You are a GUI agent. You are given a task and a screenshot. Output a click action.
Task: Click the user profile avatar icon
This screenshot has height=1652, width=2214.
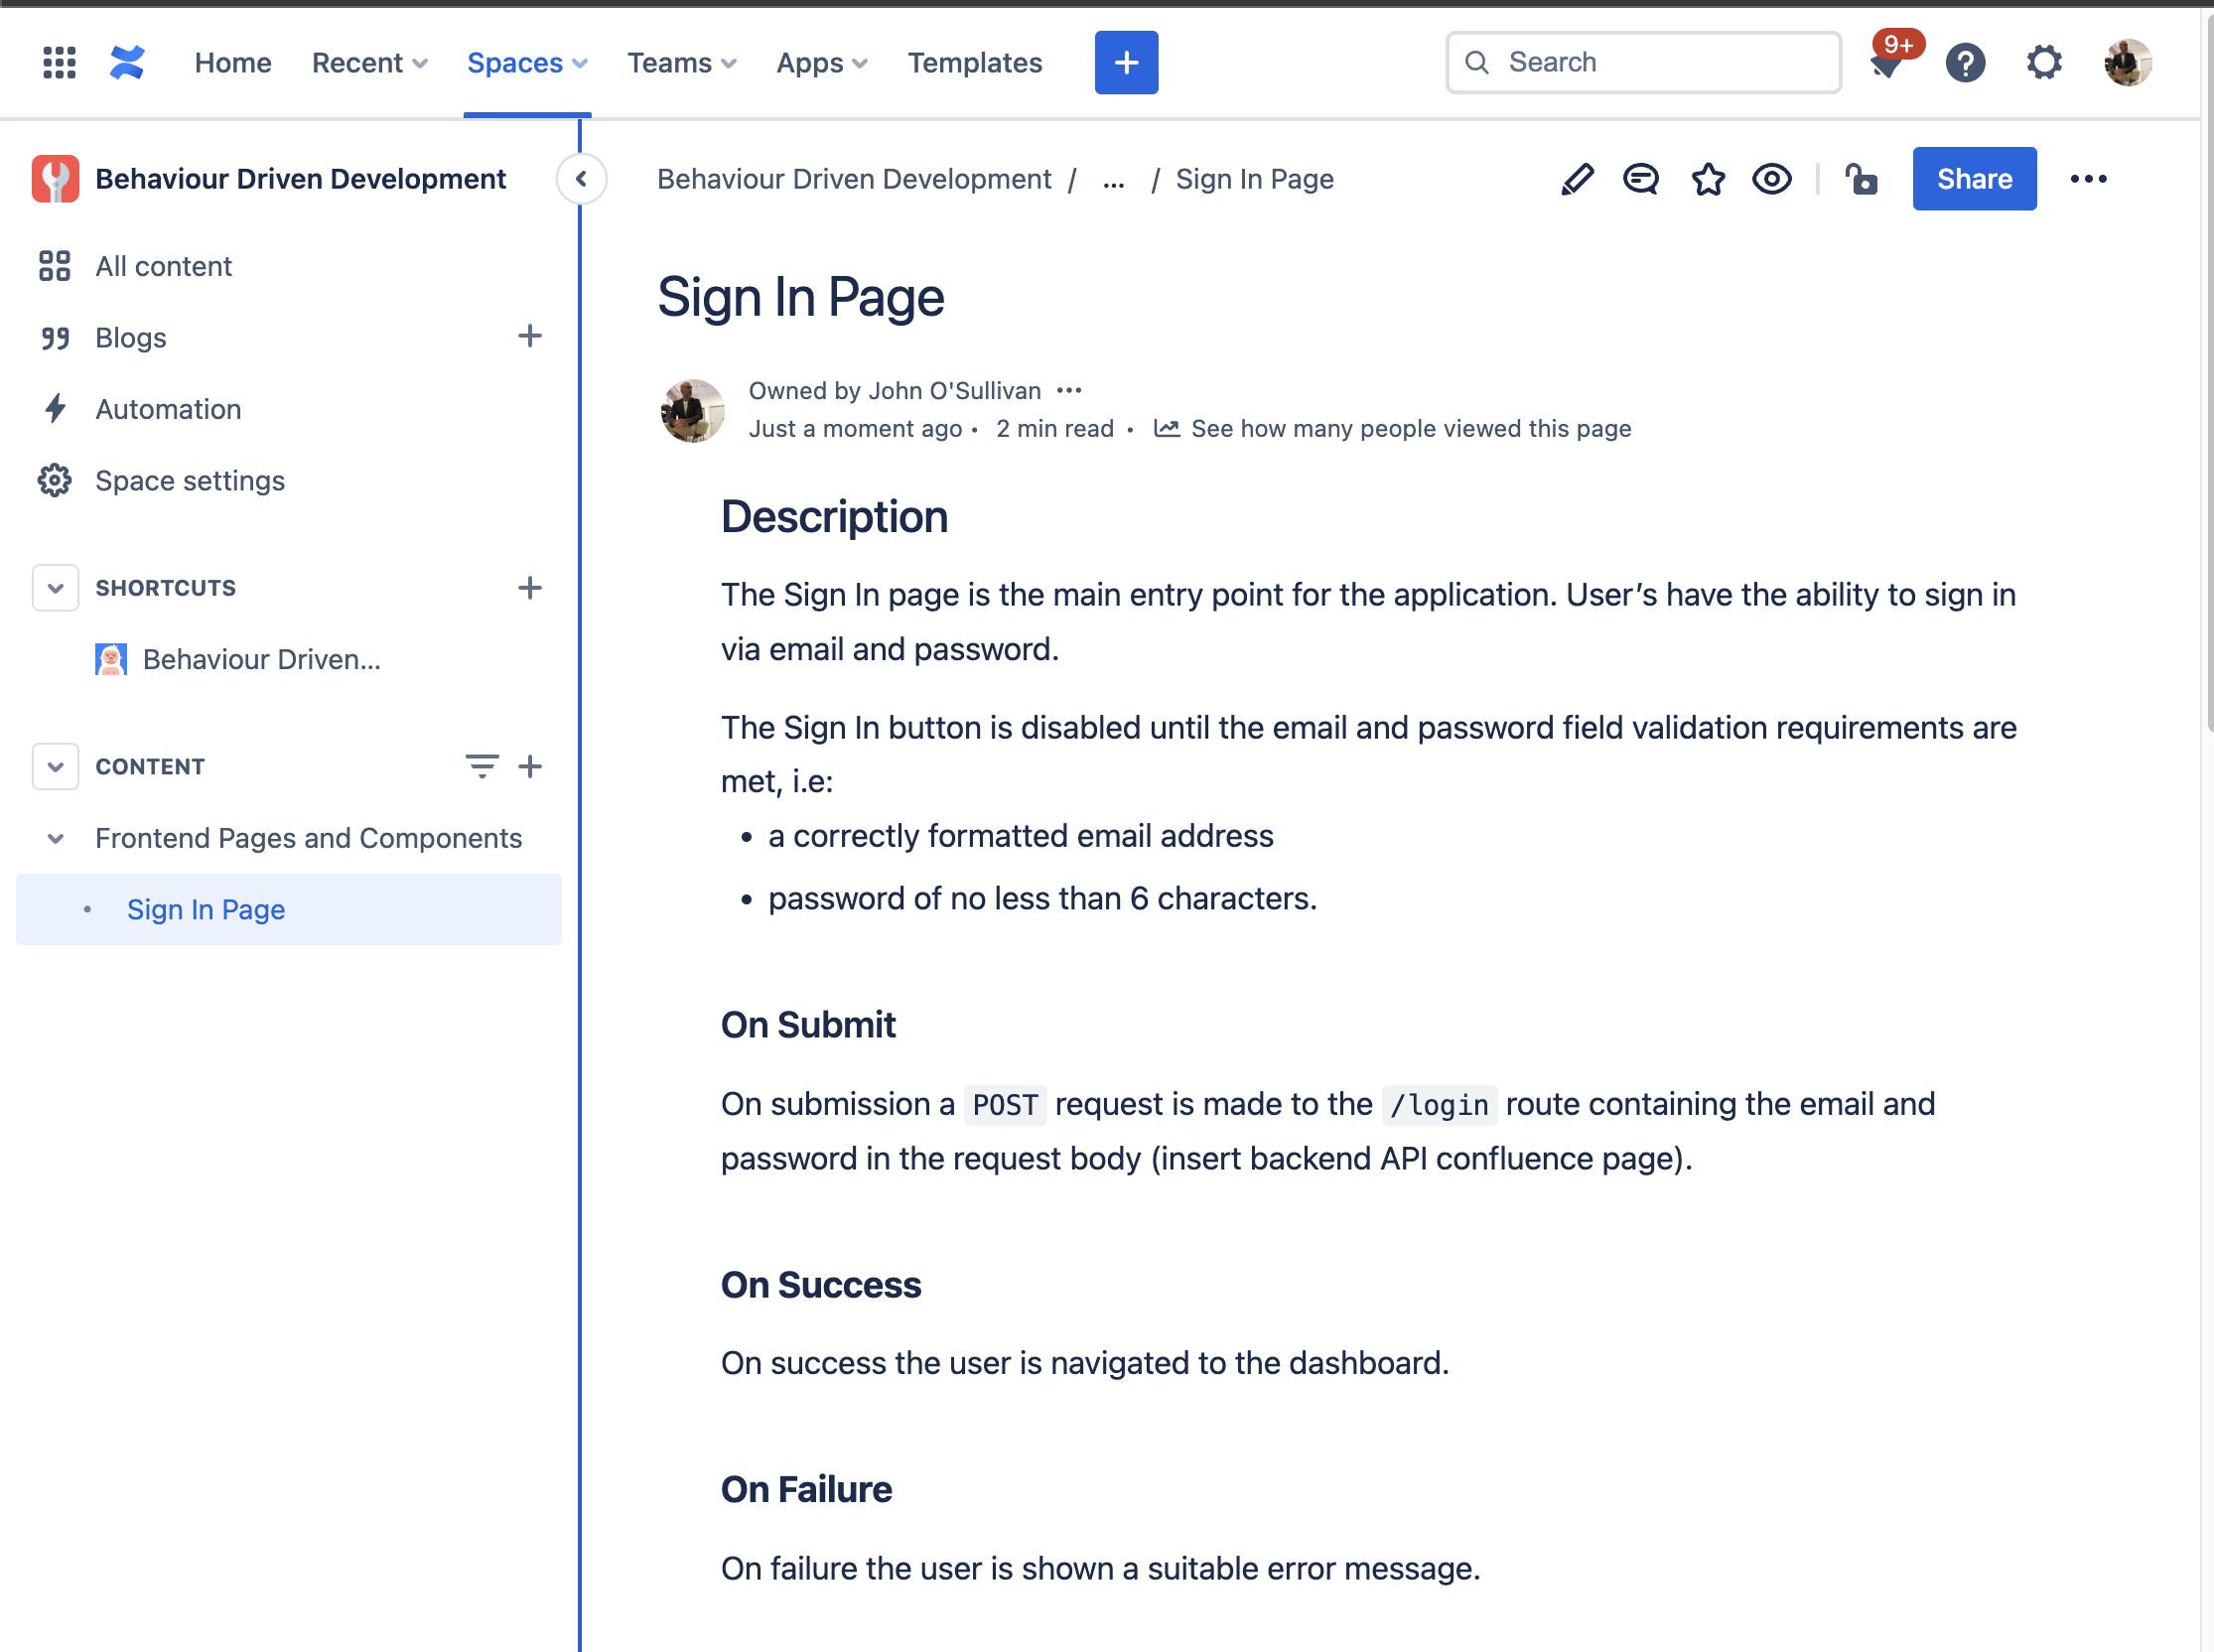click(2126, 63)
